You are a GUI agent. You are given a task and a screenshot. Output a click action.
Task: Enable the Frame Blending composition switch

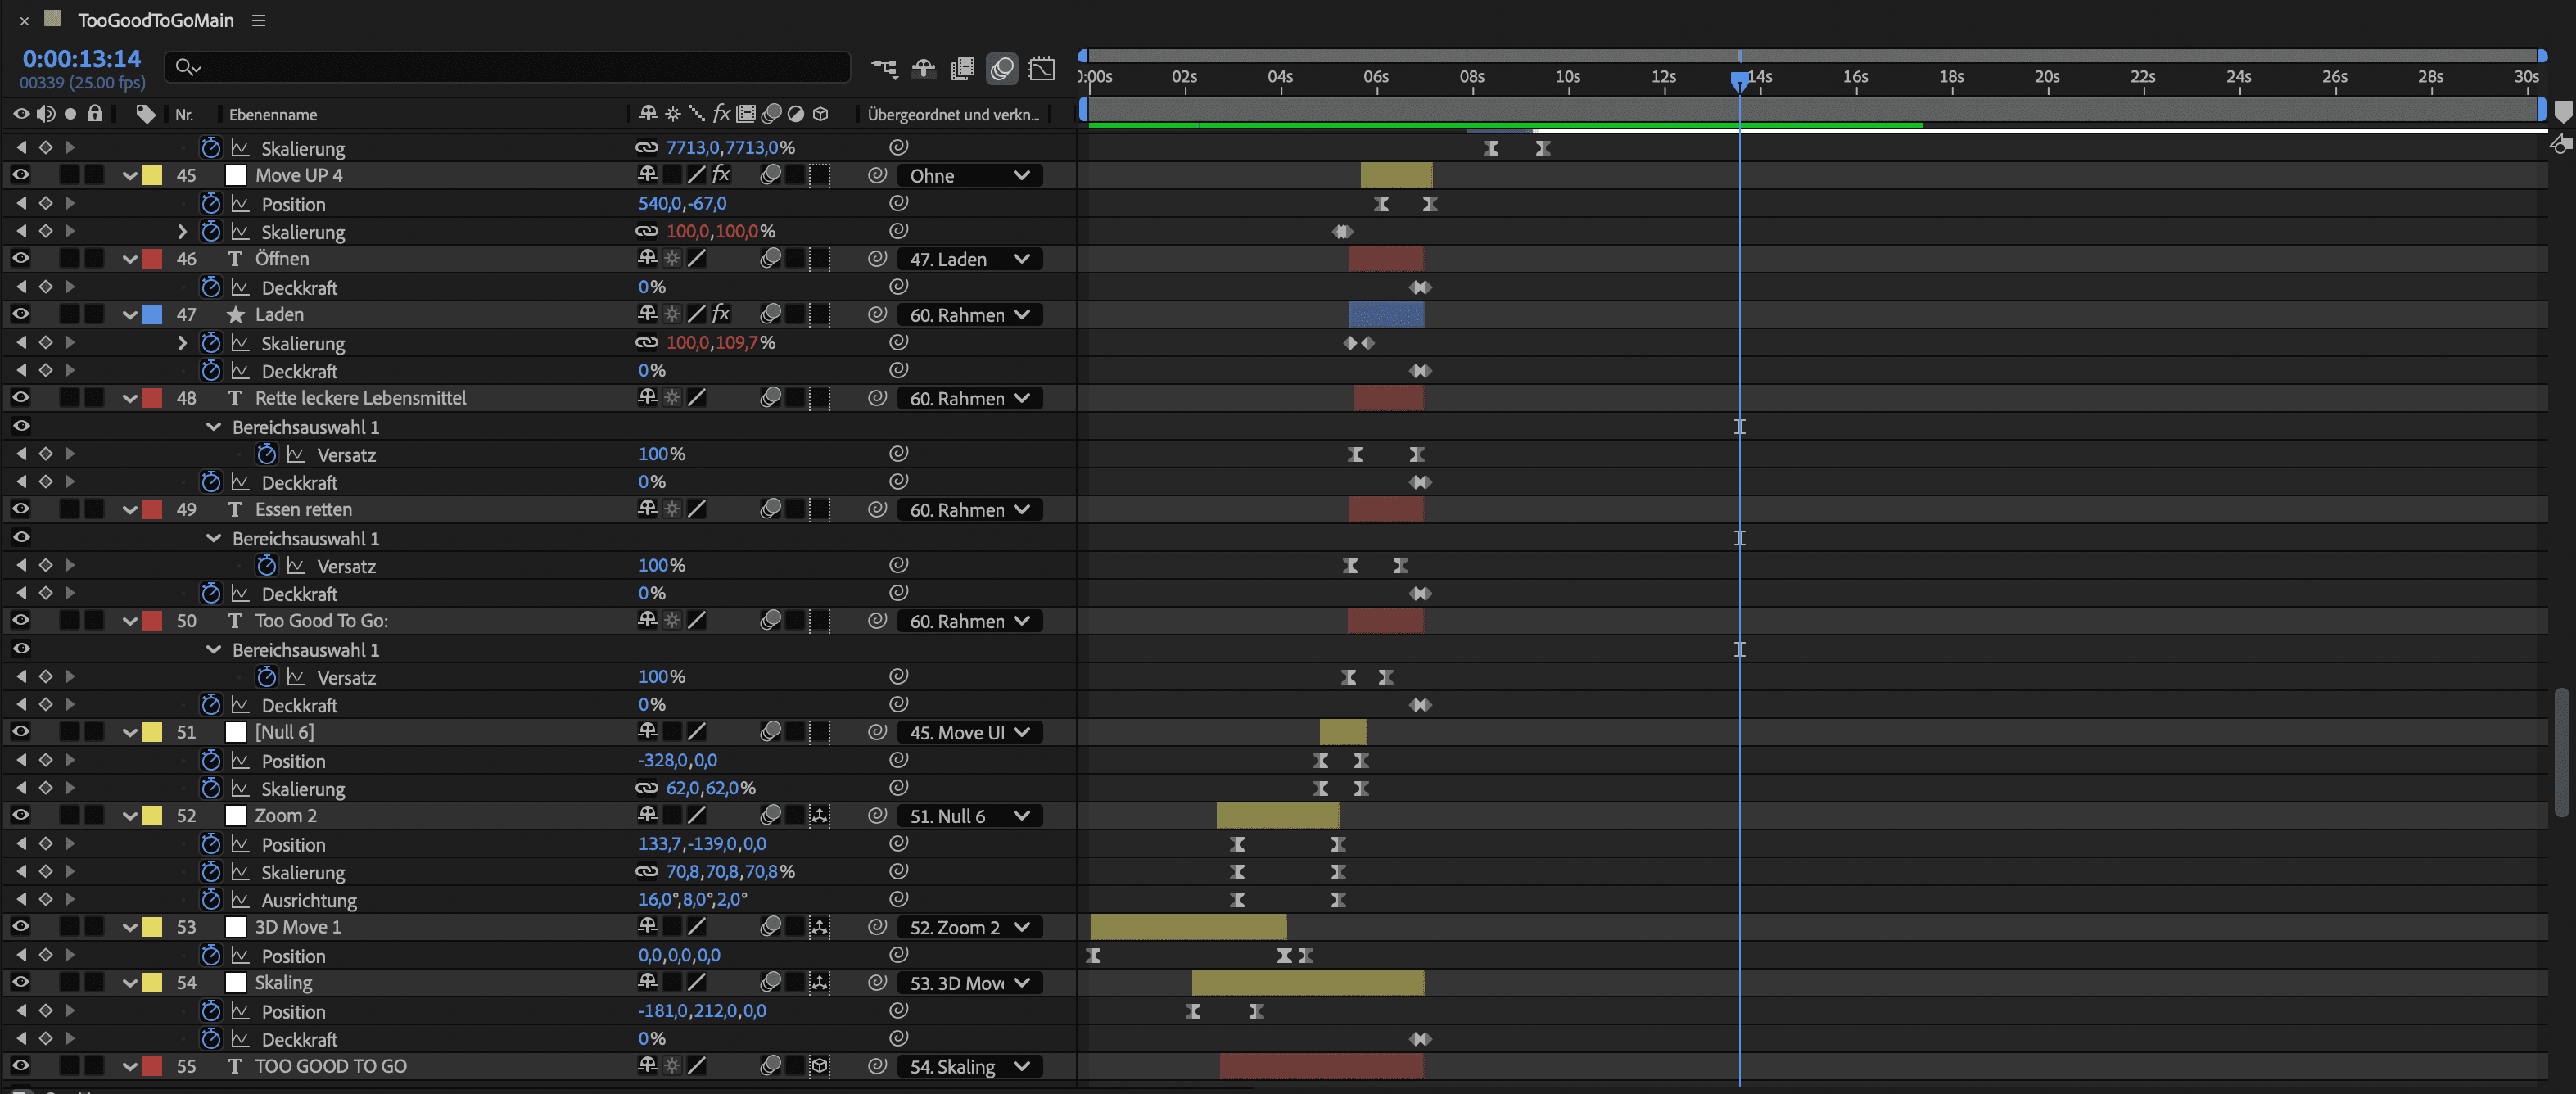pos(962,68)
